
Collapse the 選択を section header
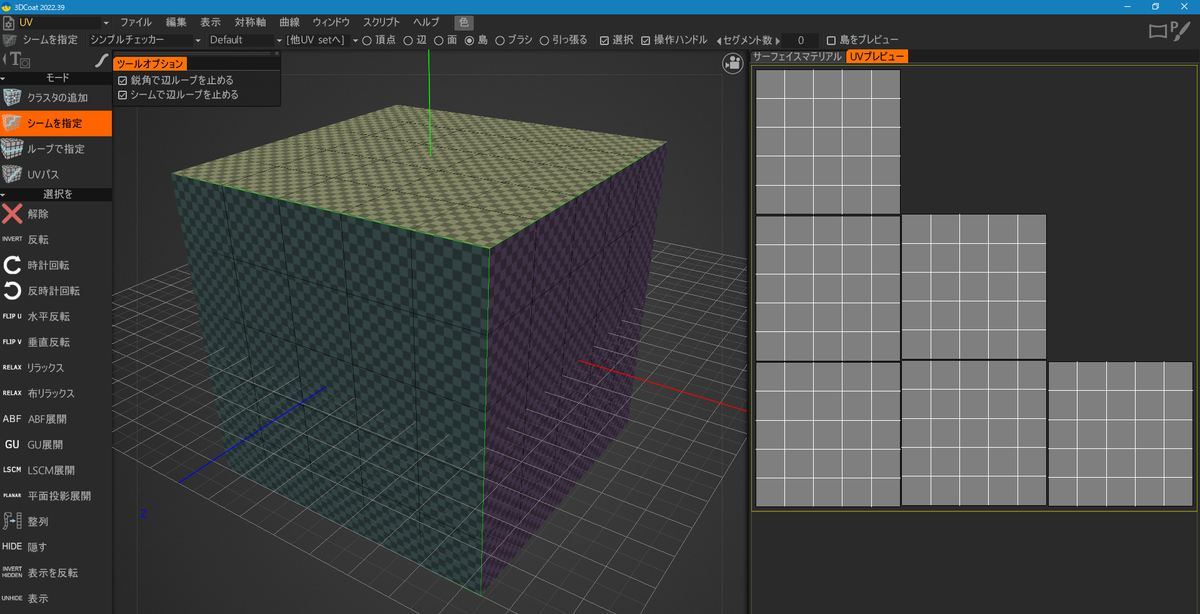tap(56, 194)
